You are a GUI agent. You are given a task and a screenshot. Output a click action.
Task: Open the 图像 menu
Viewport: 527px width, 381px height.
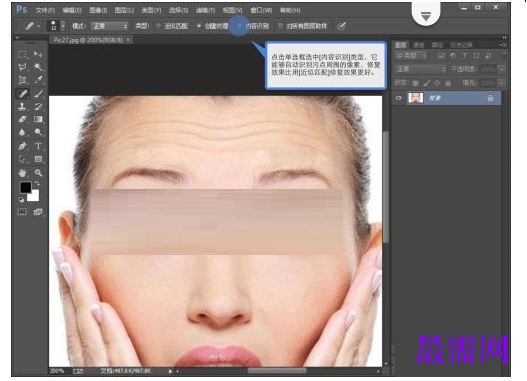click(x=98, y=10)
